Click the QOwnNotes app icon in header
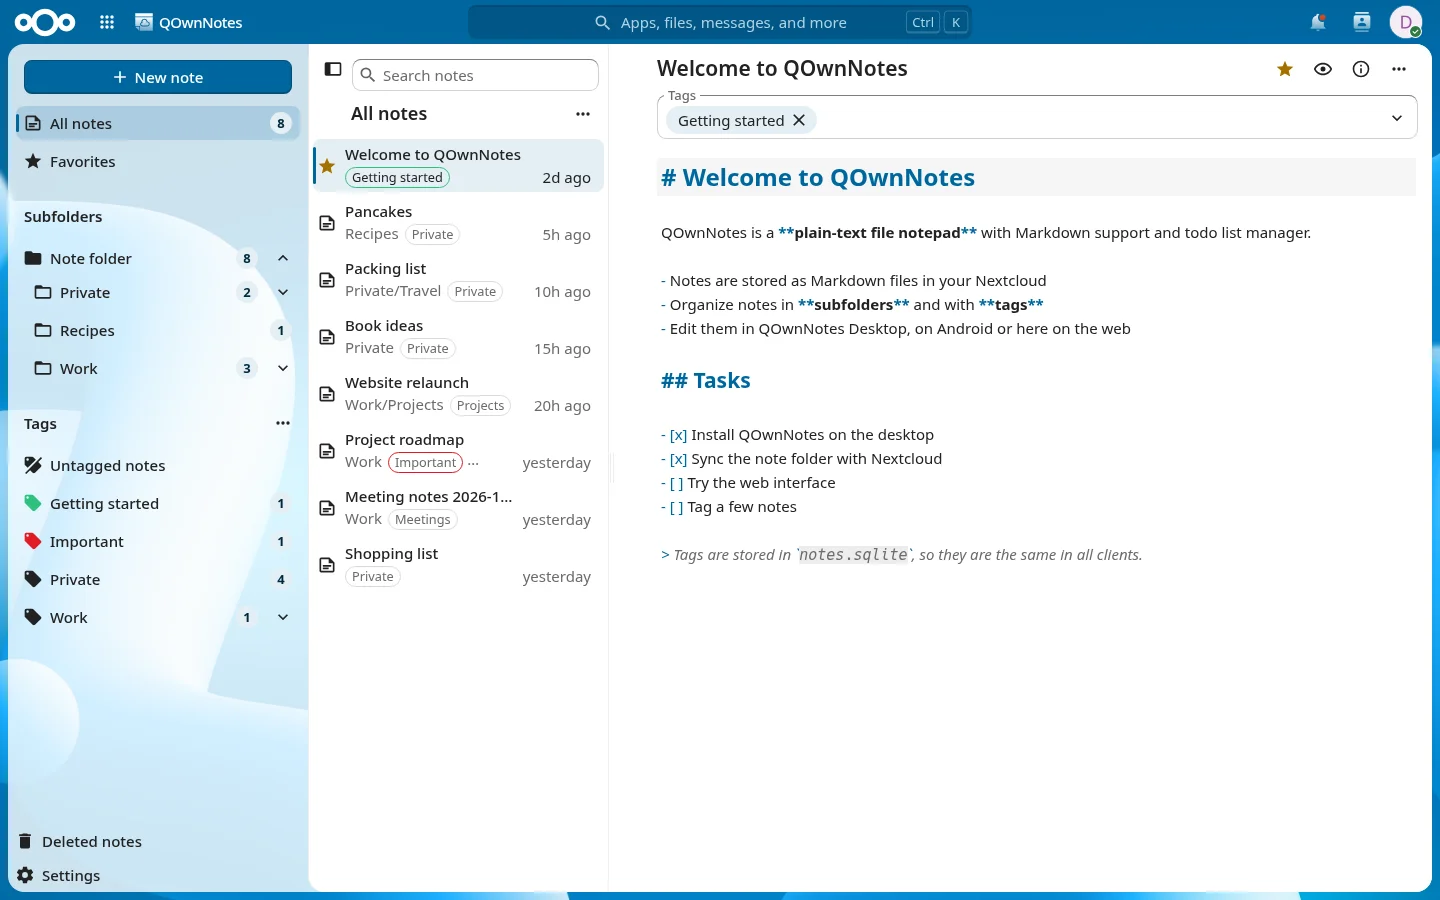This screenshot has height=900, width=1440. coord(145,22)
